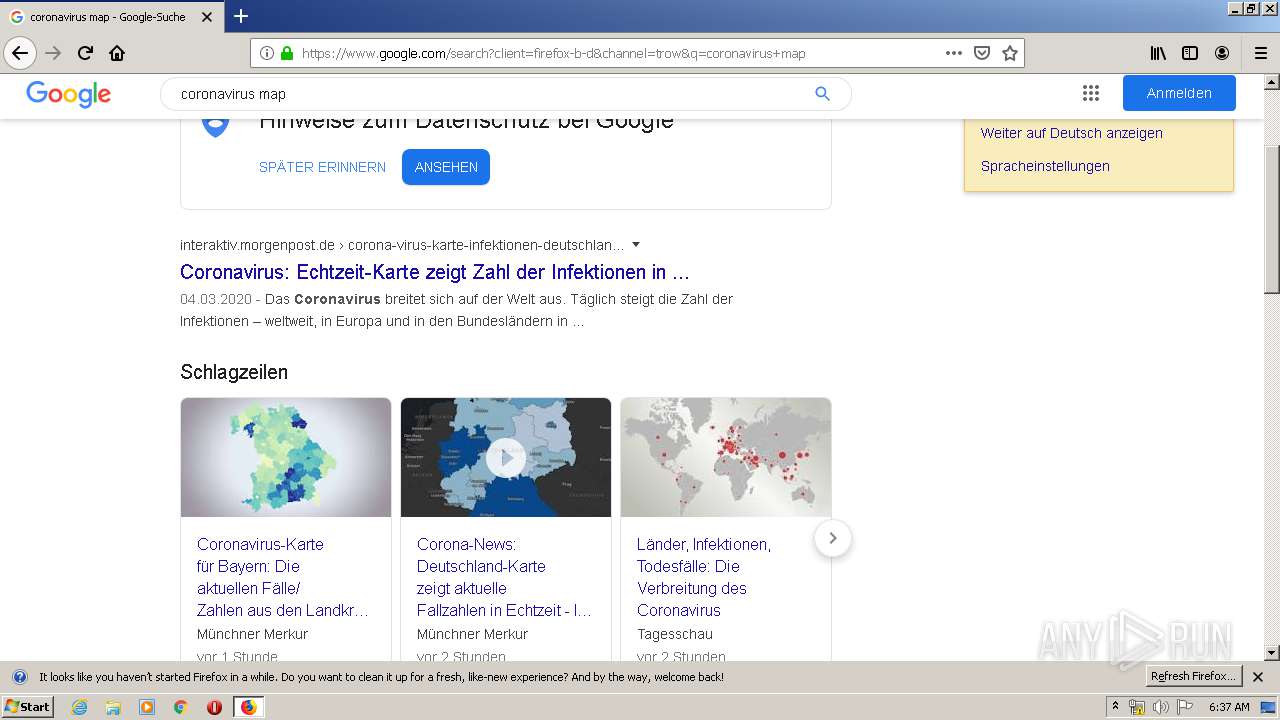Open the network status tray icon
This screenshot has width=1280, height=720.
click(x=1137, y=707)
